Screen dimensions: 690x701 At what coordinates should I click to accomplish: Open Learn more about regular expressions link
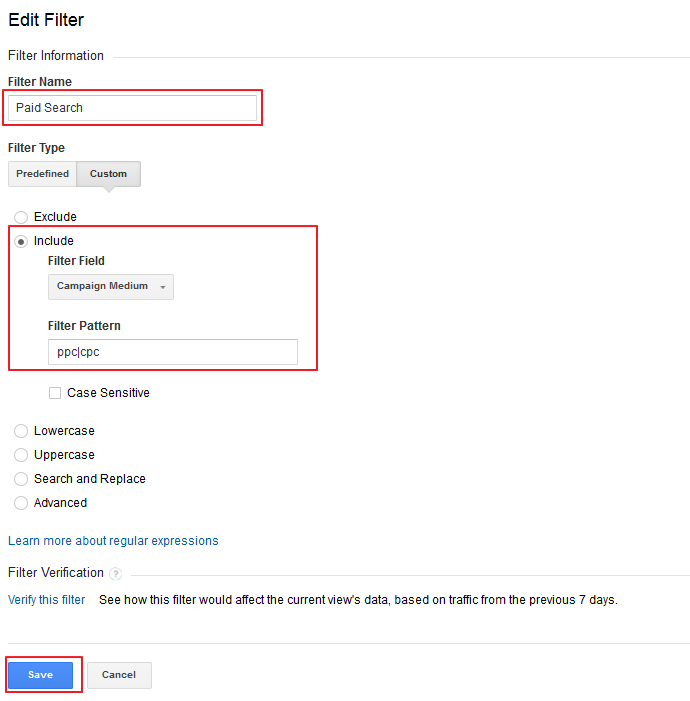[113, 541]
